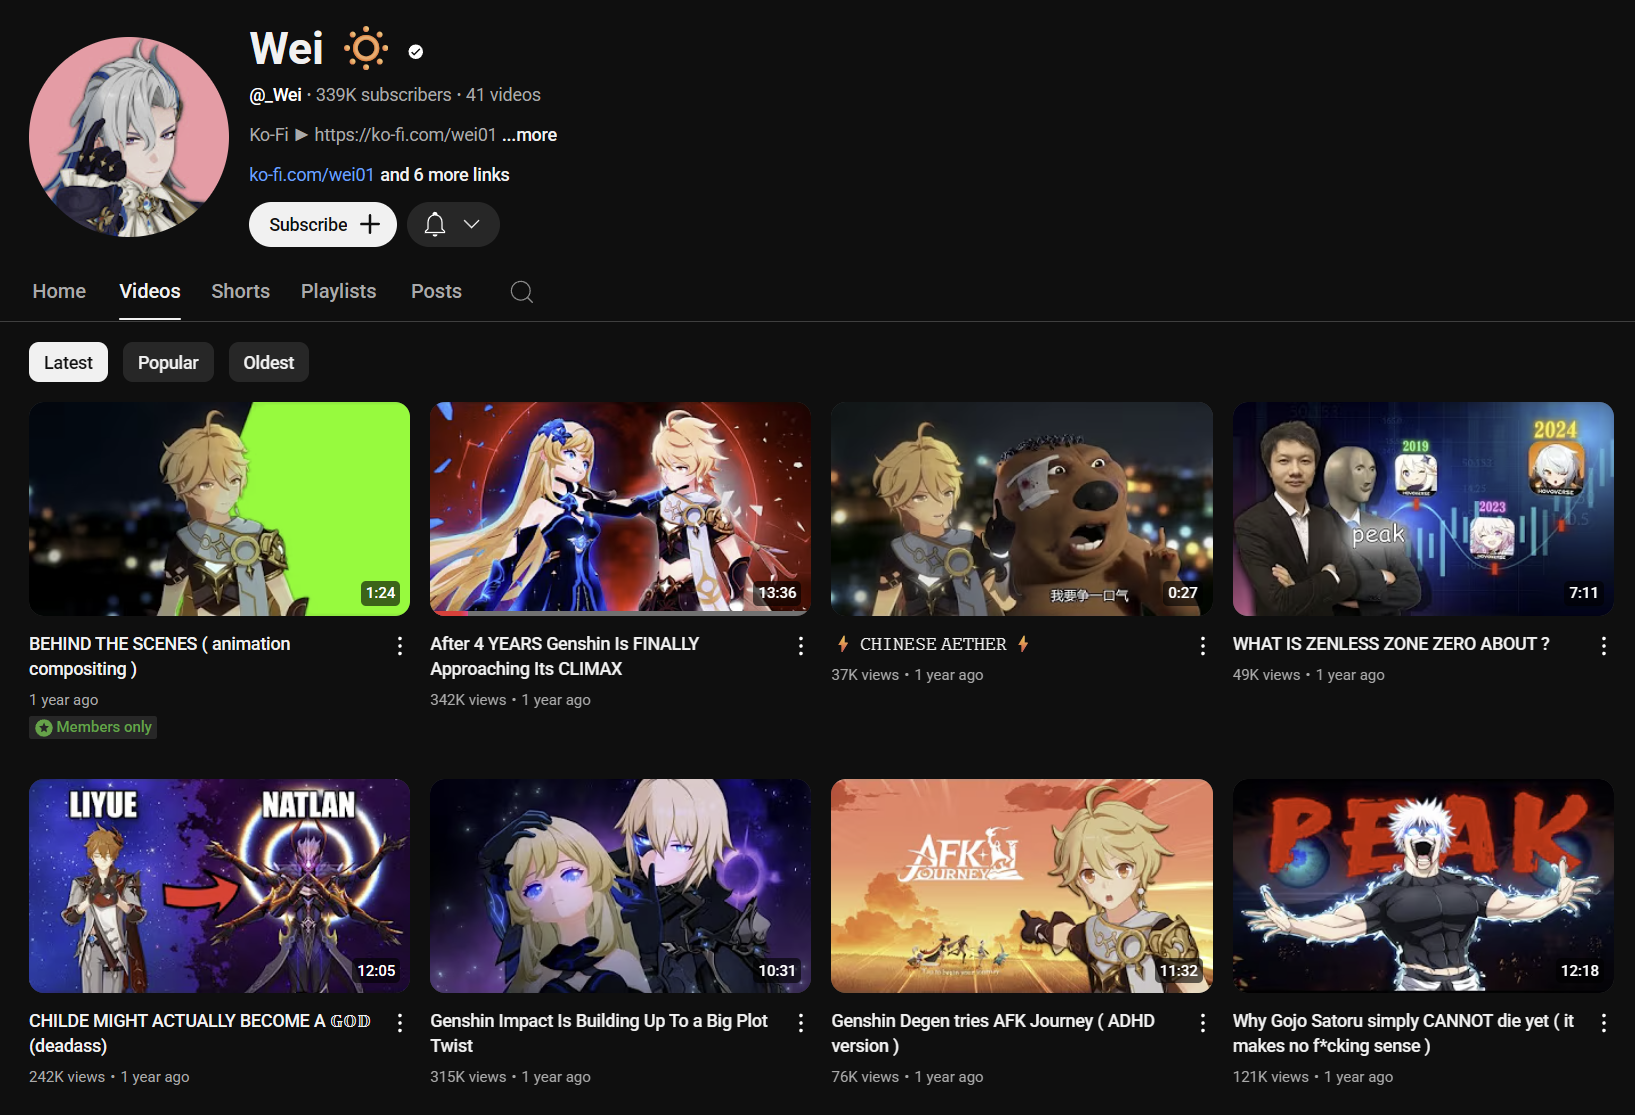
Task: Select the Oldest sort chip
Action: pos(269,362)
